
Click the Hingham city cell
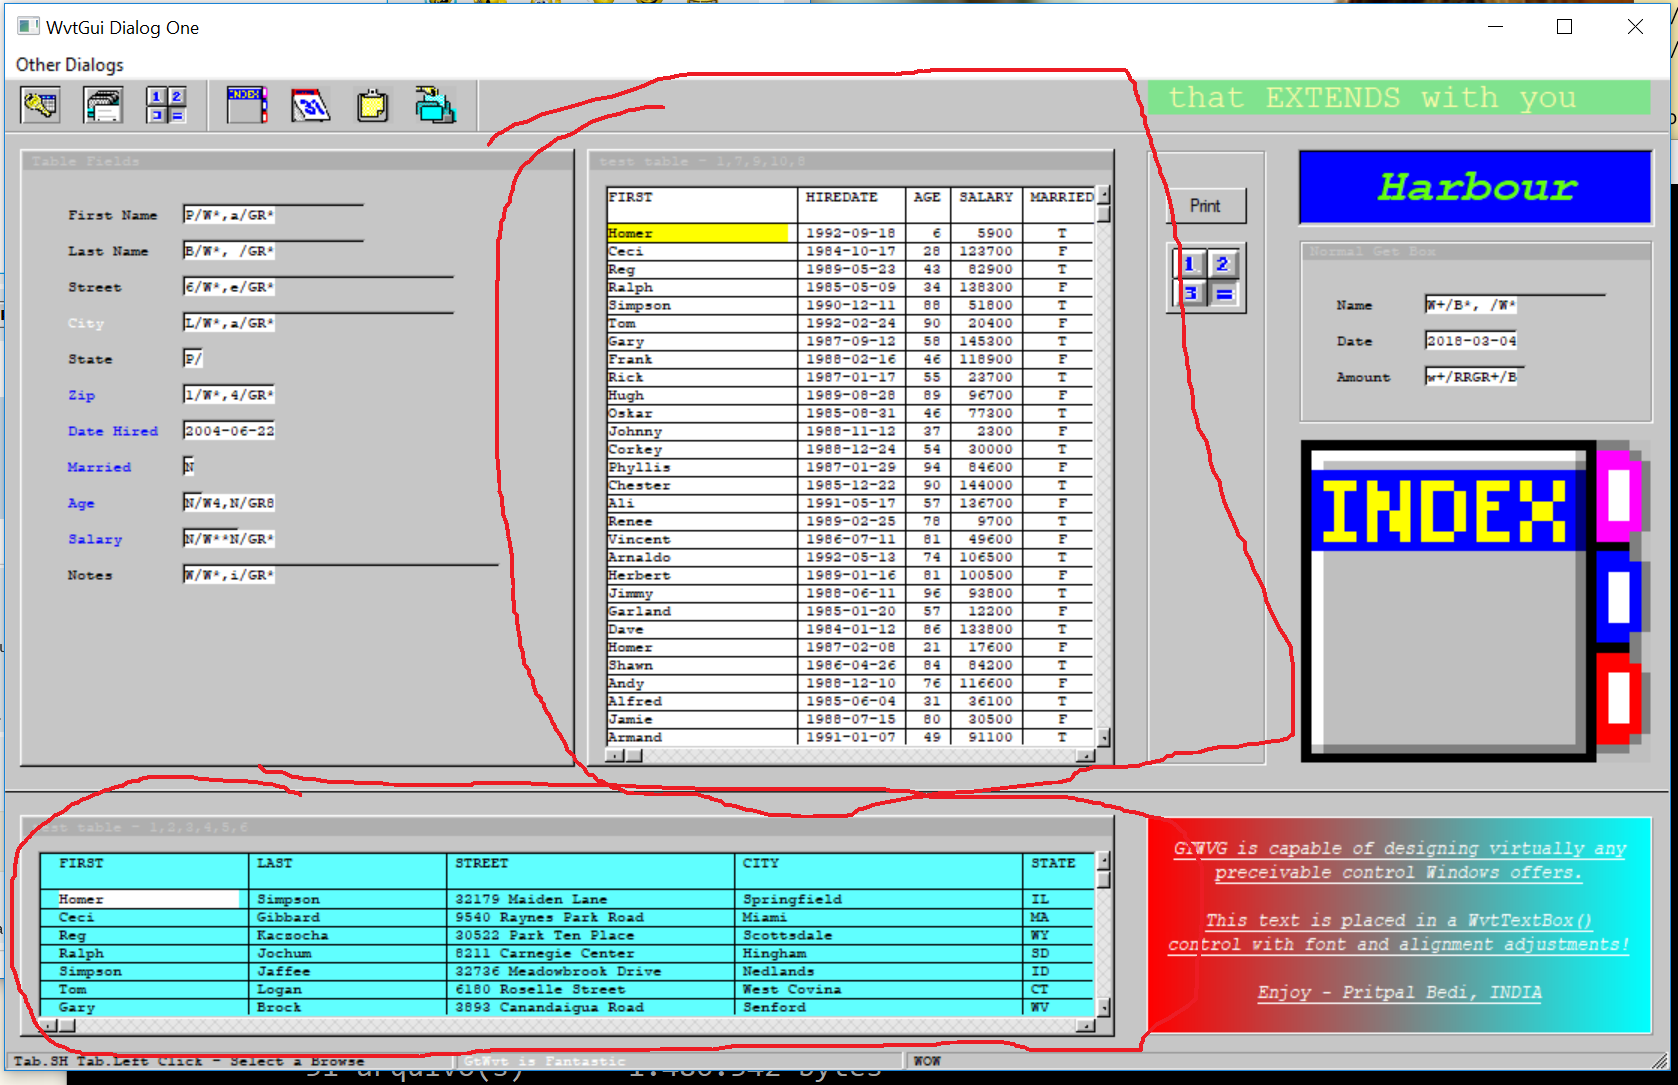pyautogui.click(x=878, y=953)
